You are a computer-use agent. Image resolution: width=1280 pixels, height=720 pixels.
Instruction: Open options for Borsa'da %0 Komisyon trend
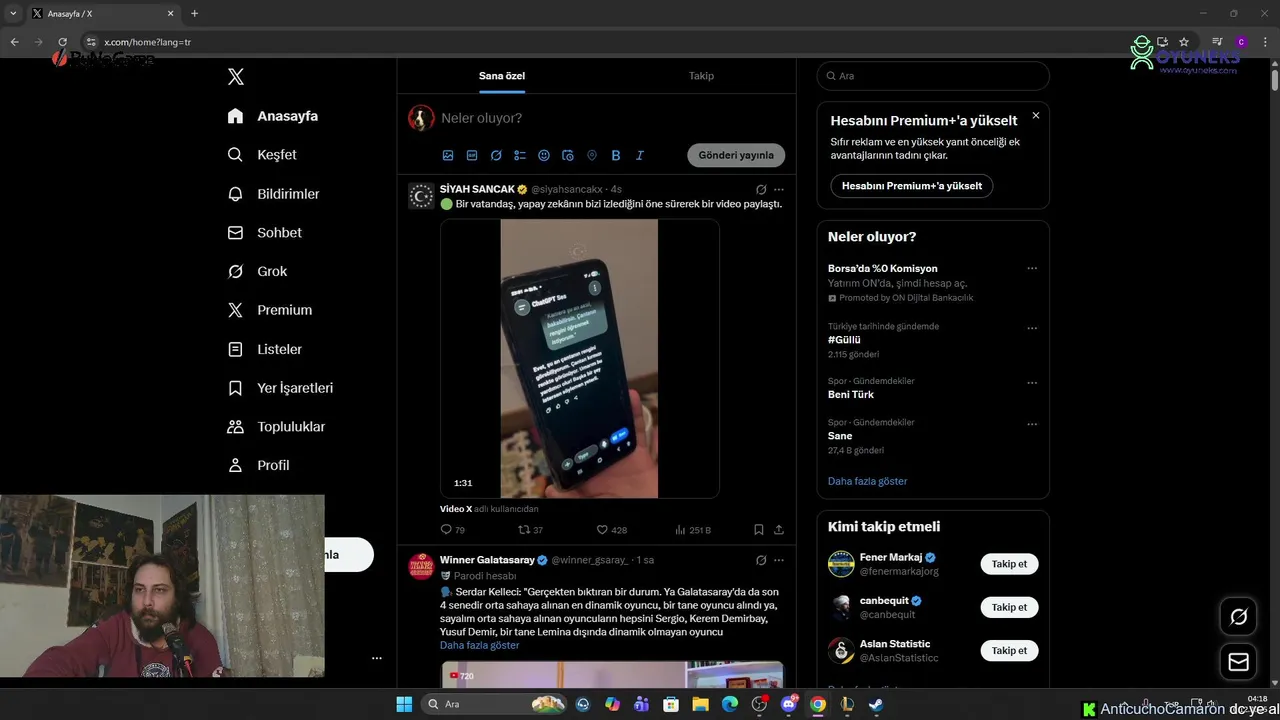pos(1032,268)
